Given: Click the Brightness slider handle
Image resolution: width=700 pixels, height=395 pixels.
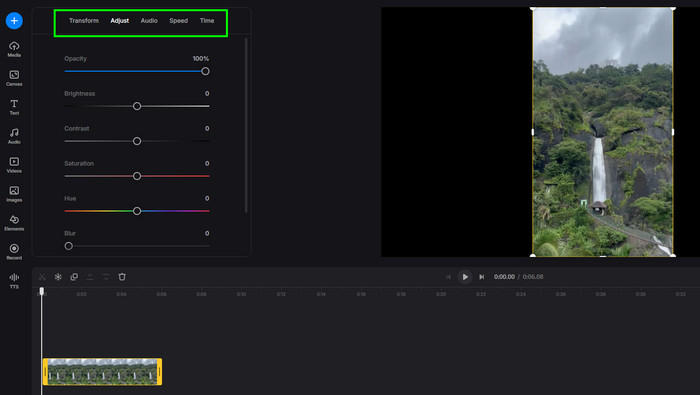Looking at the screenshot, I should tap(137, 106).
